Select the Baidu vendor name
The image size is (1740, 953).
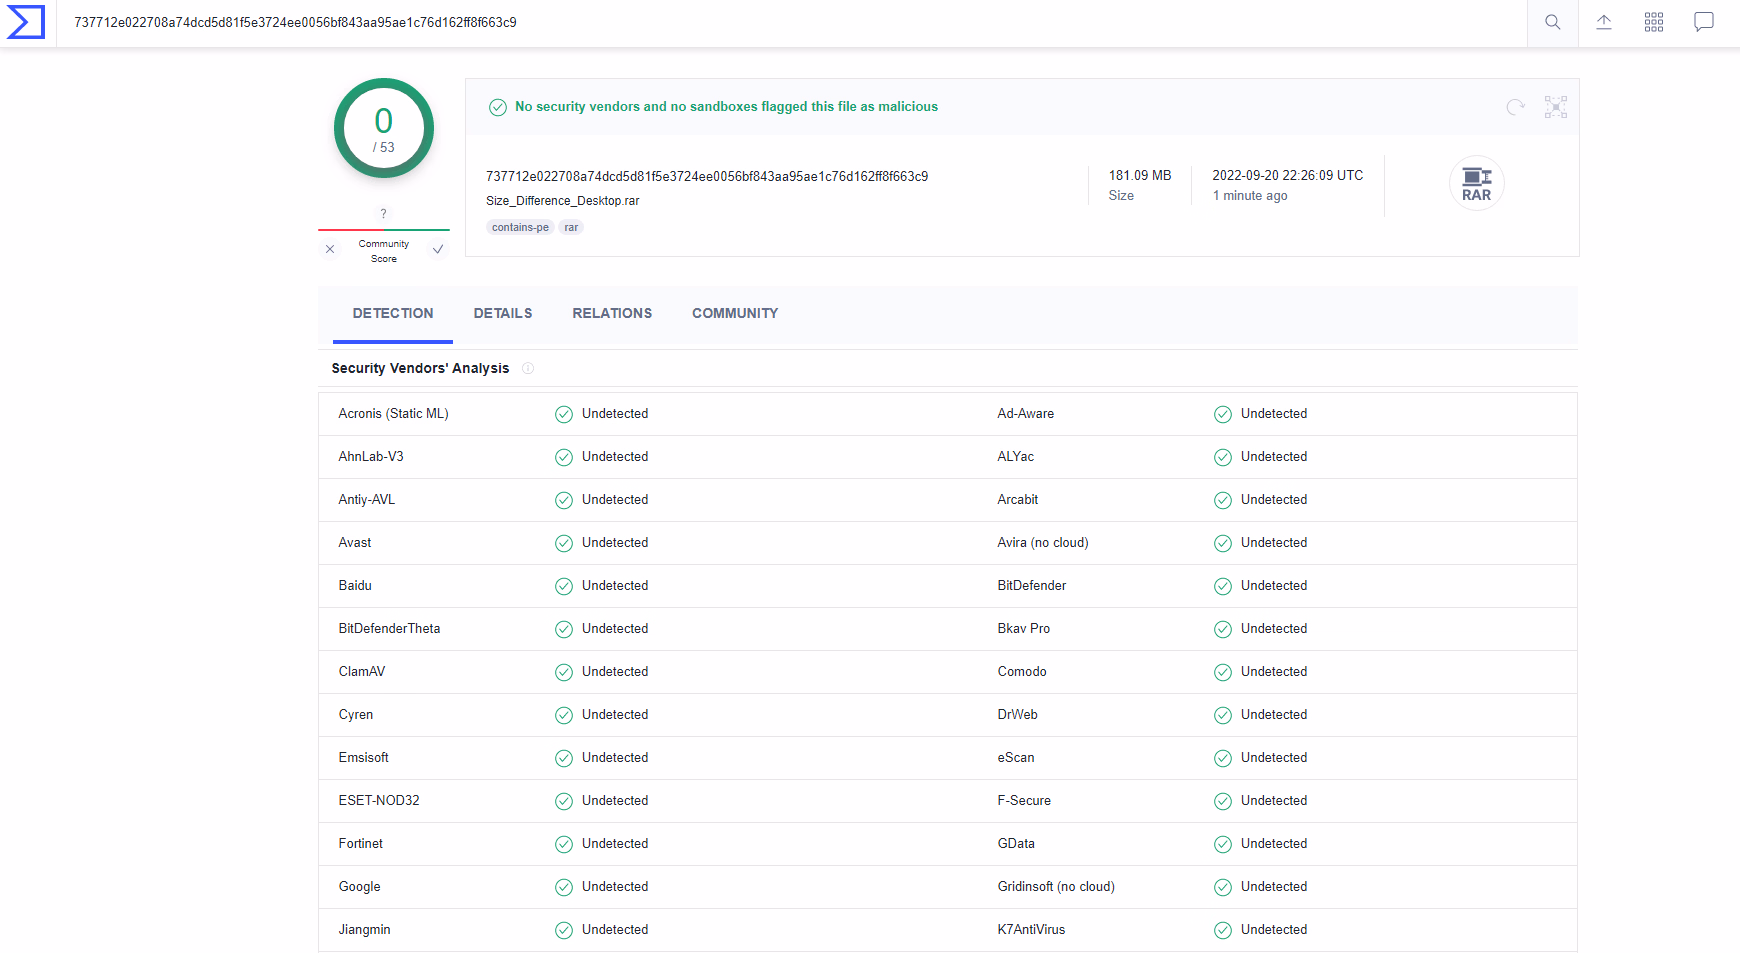355,586
